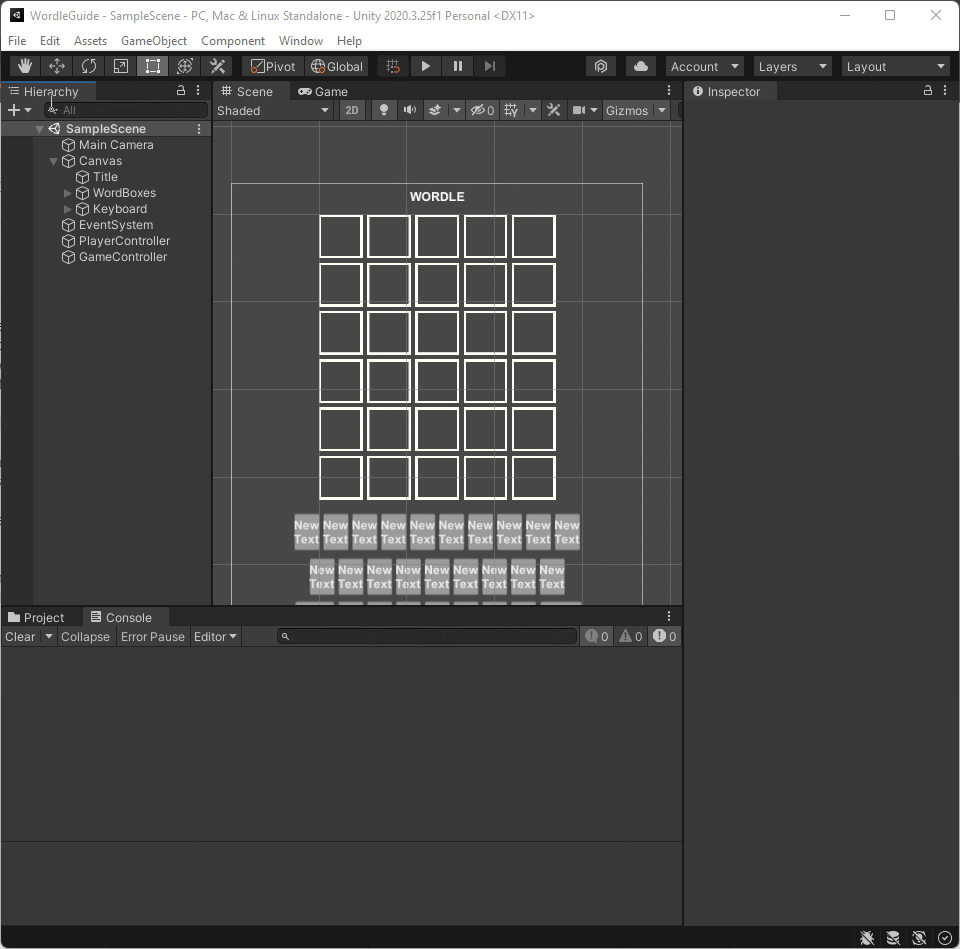This screenshot has width=960, height=949.
Task: Select the Rotate tool
Action: (88, 66)
